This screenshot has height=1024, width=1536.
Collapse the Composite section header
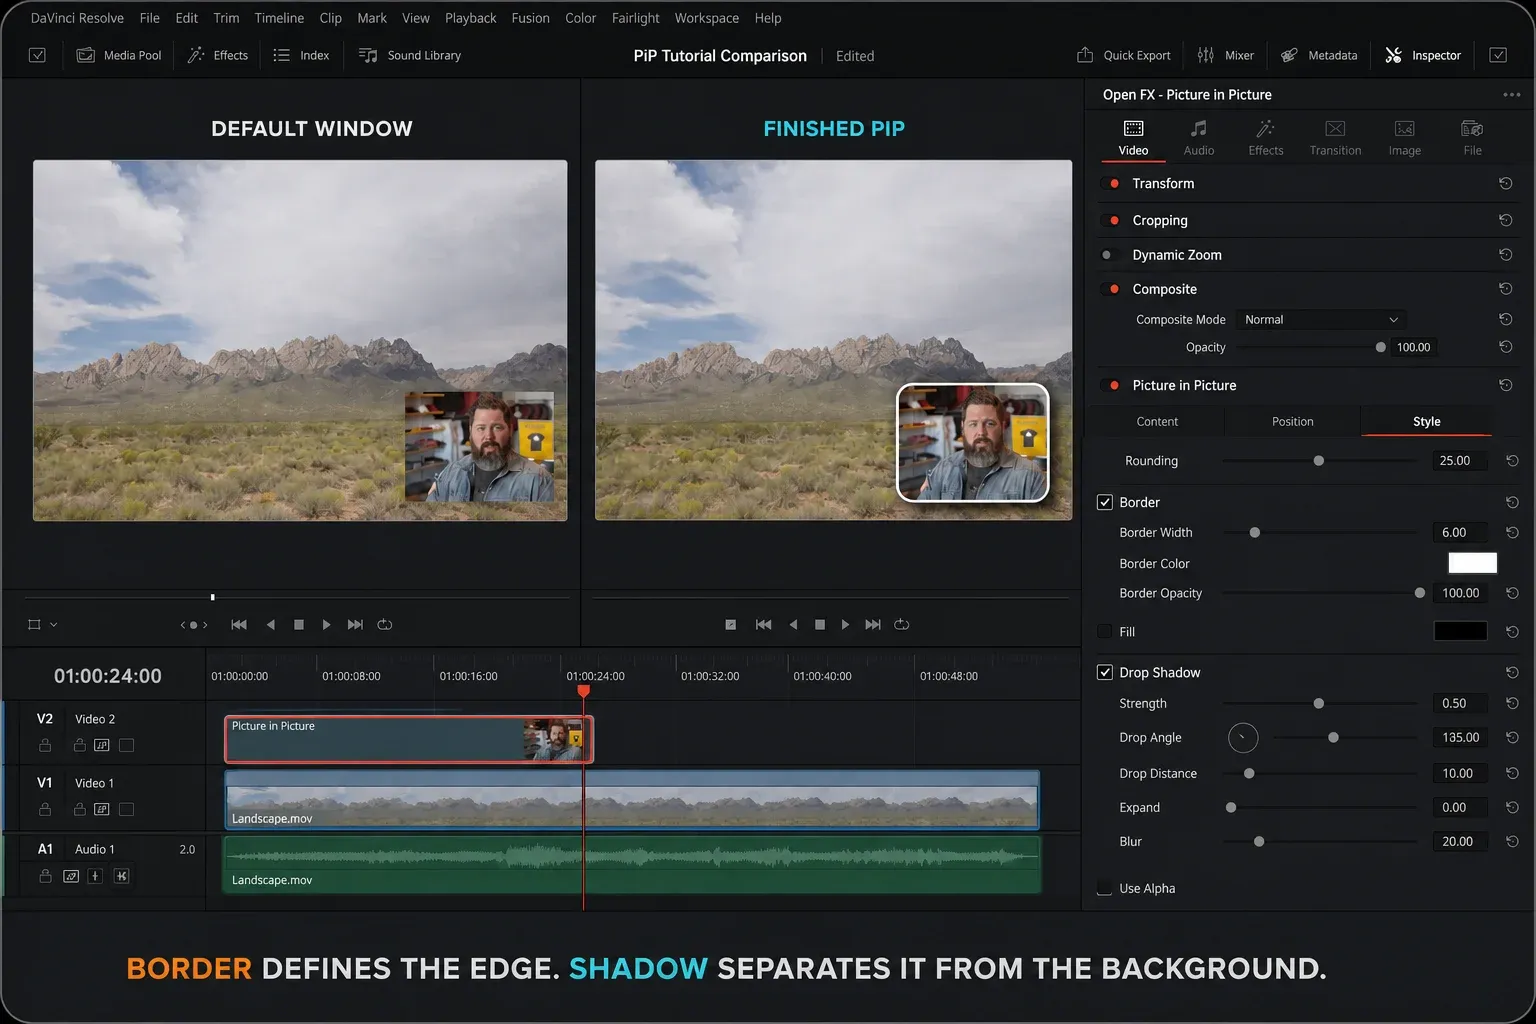1164,289
